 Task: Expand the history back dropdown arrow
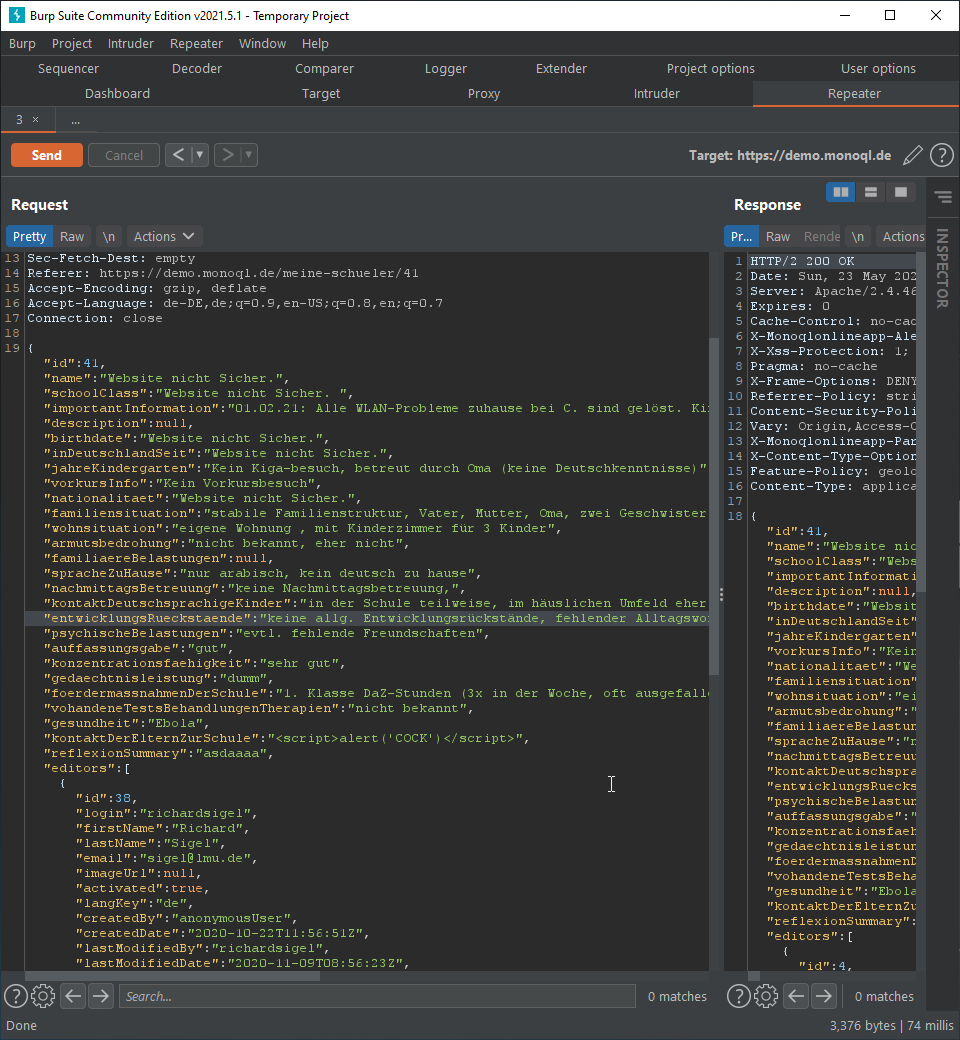[200, 155]
